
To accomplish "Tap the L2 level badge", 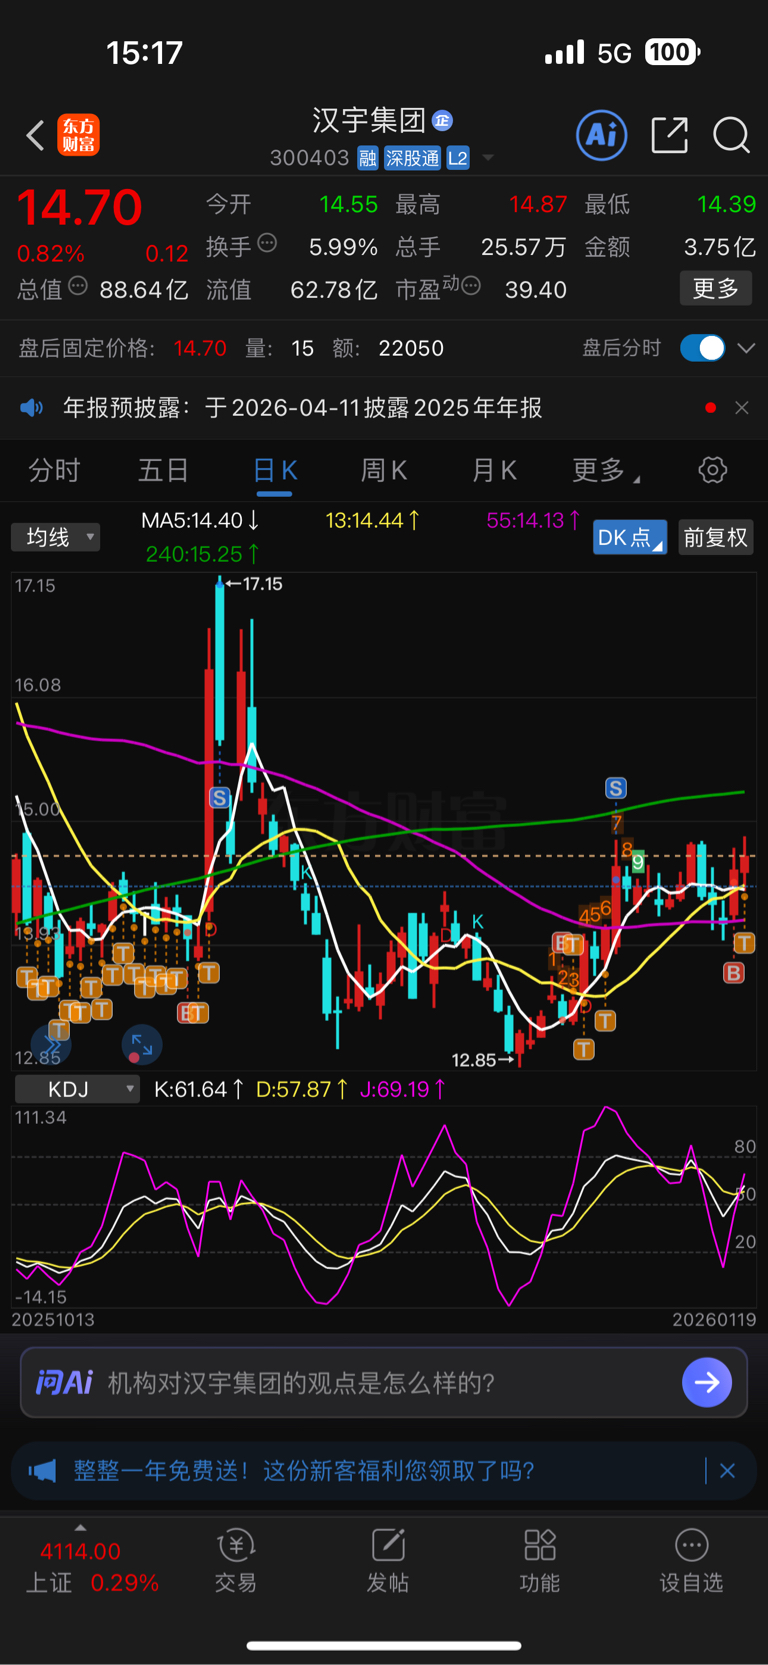I will 458,158.
